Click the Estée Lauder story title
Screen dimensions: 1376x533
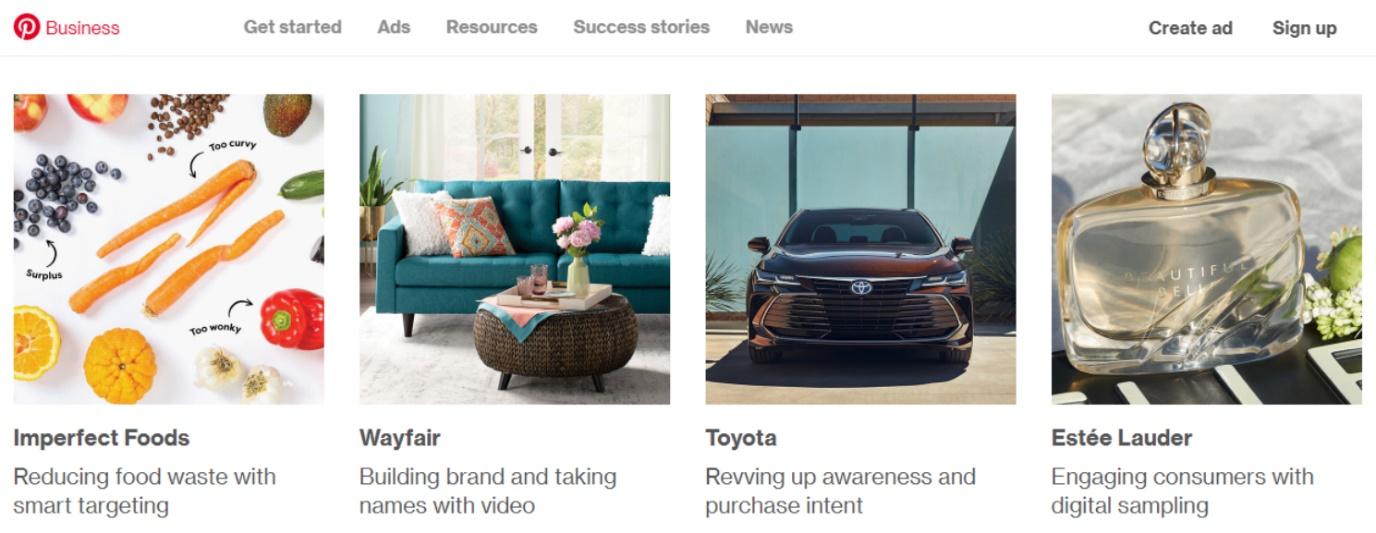(1121, 438)
